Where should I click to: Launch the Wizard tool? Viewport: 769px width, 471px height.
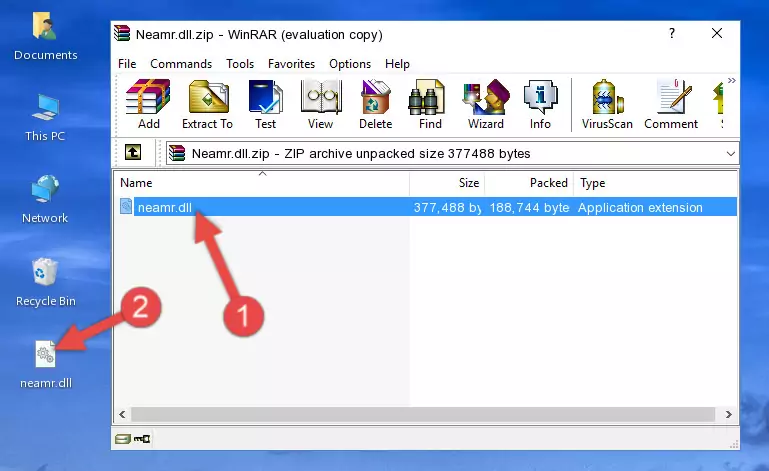tap(486, 104)
